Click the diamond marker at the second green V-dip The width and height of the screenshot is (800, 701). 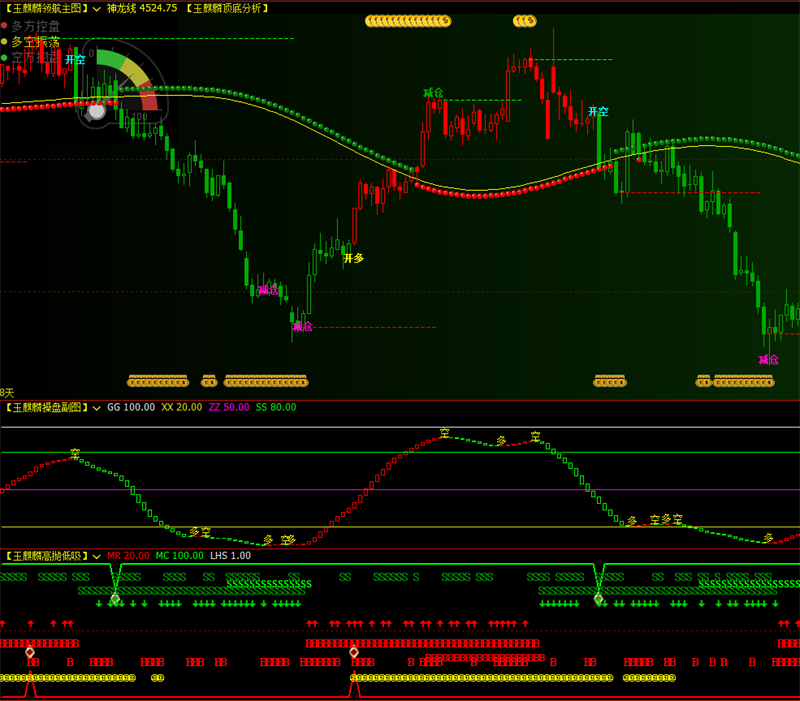pyautogui.click(x=598, y=598)
